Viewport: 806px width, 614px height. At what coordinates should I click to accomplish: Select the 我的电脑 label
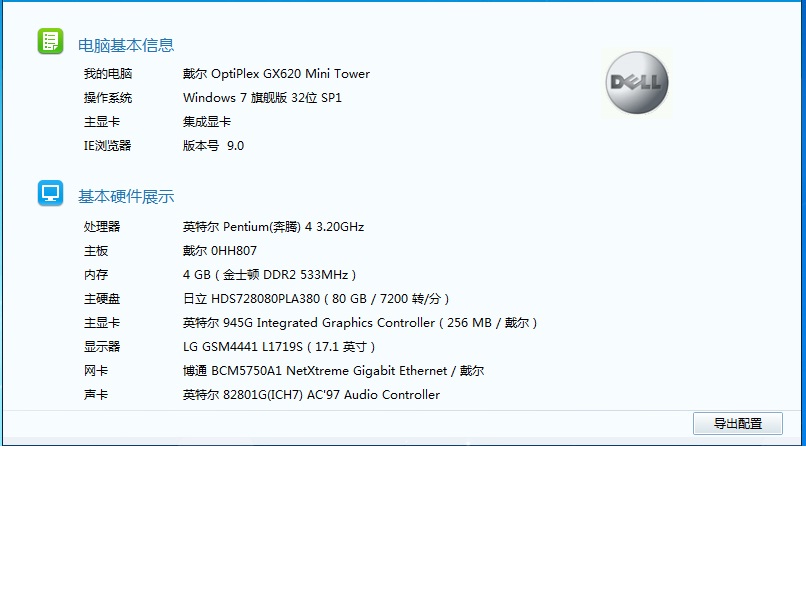coord(108,74)
